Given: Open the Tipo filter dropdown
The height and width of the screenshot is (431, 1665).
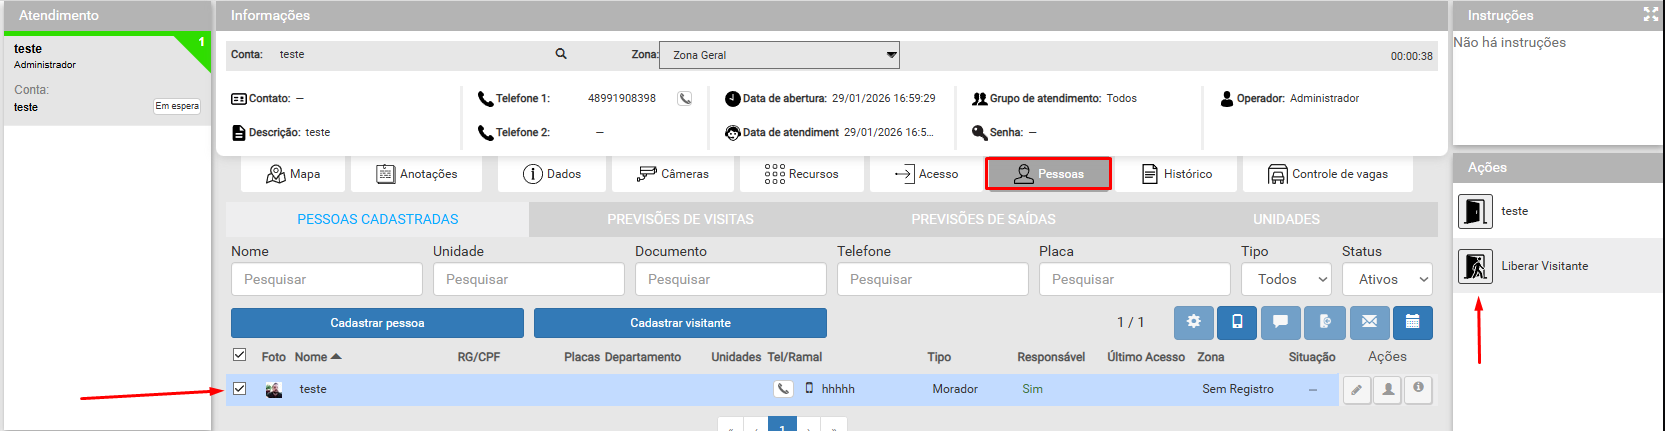Looking at the screenshot, I should point(1286,280).
